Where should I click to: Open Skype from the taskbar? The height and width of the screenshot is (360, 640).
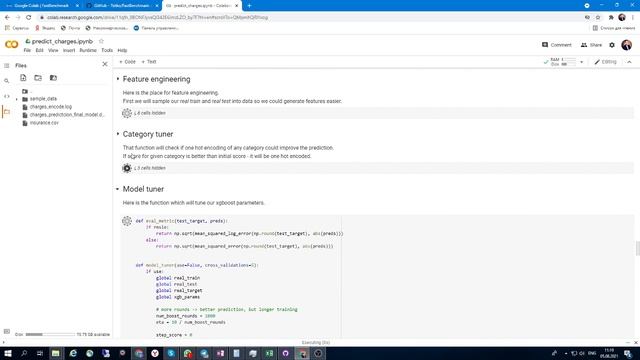171,353
